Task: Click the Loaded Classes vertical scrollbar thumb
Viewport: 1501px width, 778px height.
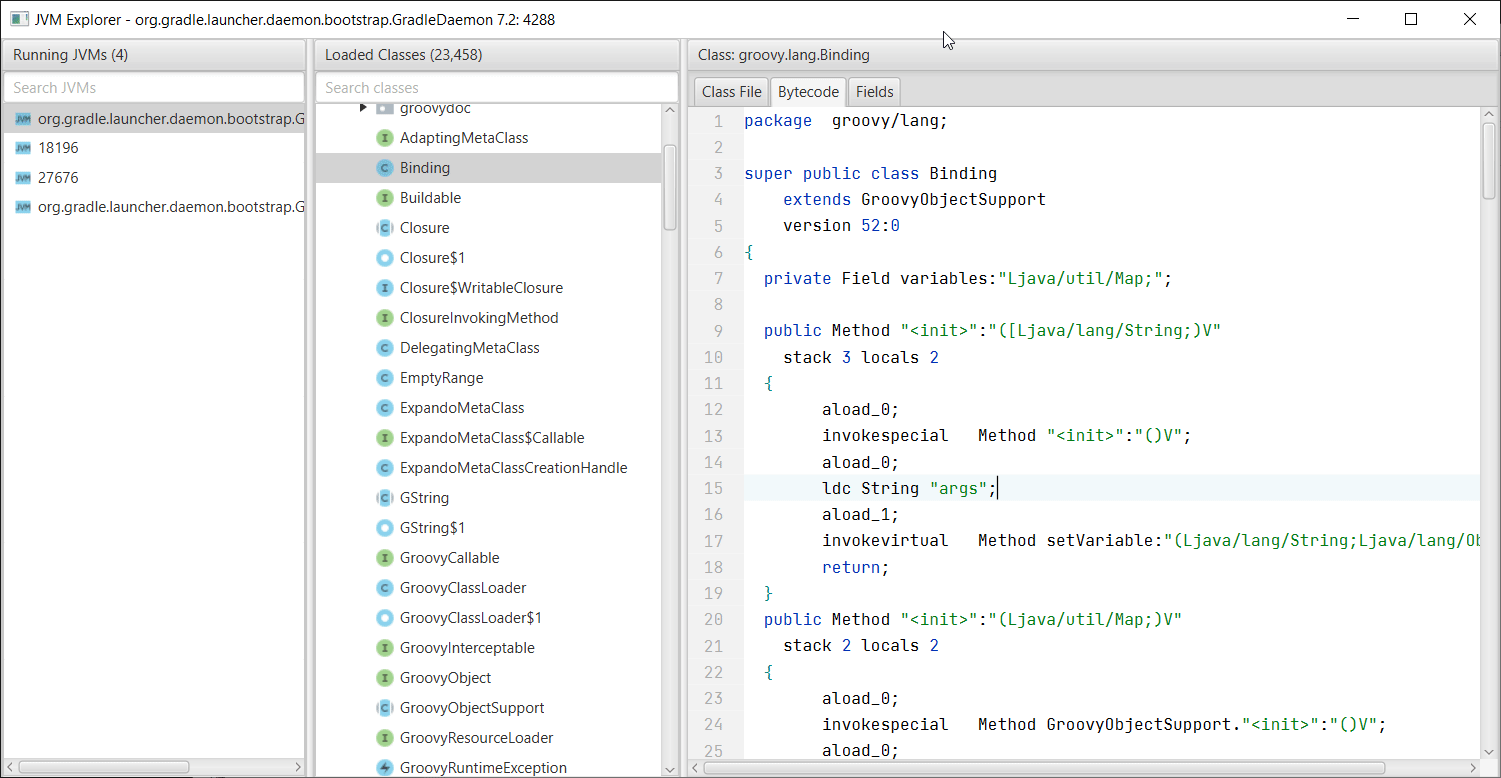Action: pos(670,188)
